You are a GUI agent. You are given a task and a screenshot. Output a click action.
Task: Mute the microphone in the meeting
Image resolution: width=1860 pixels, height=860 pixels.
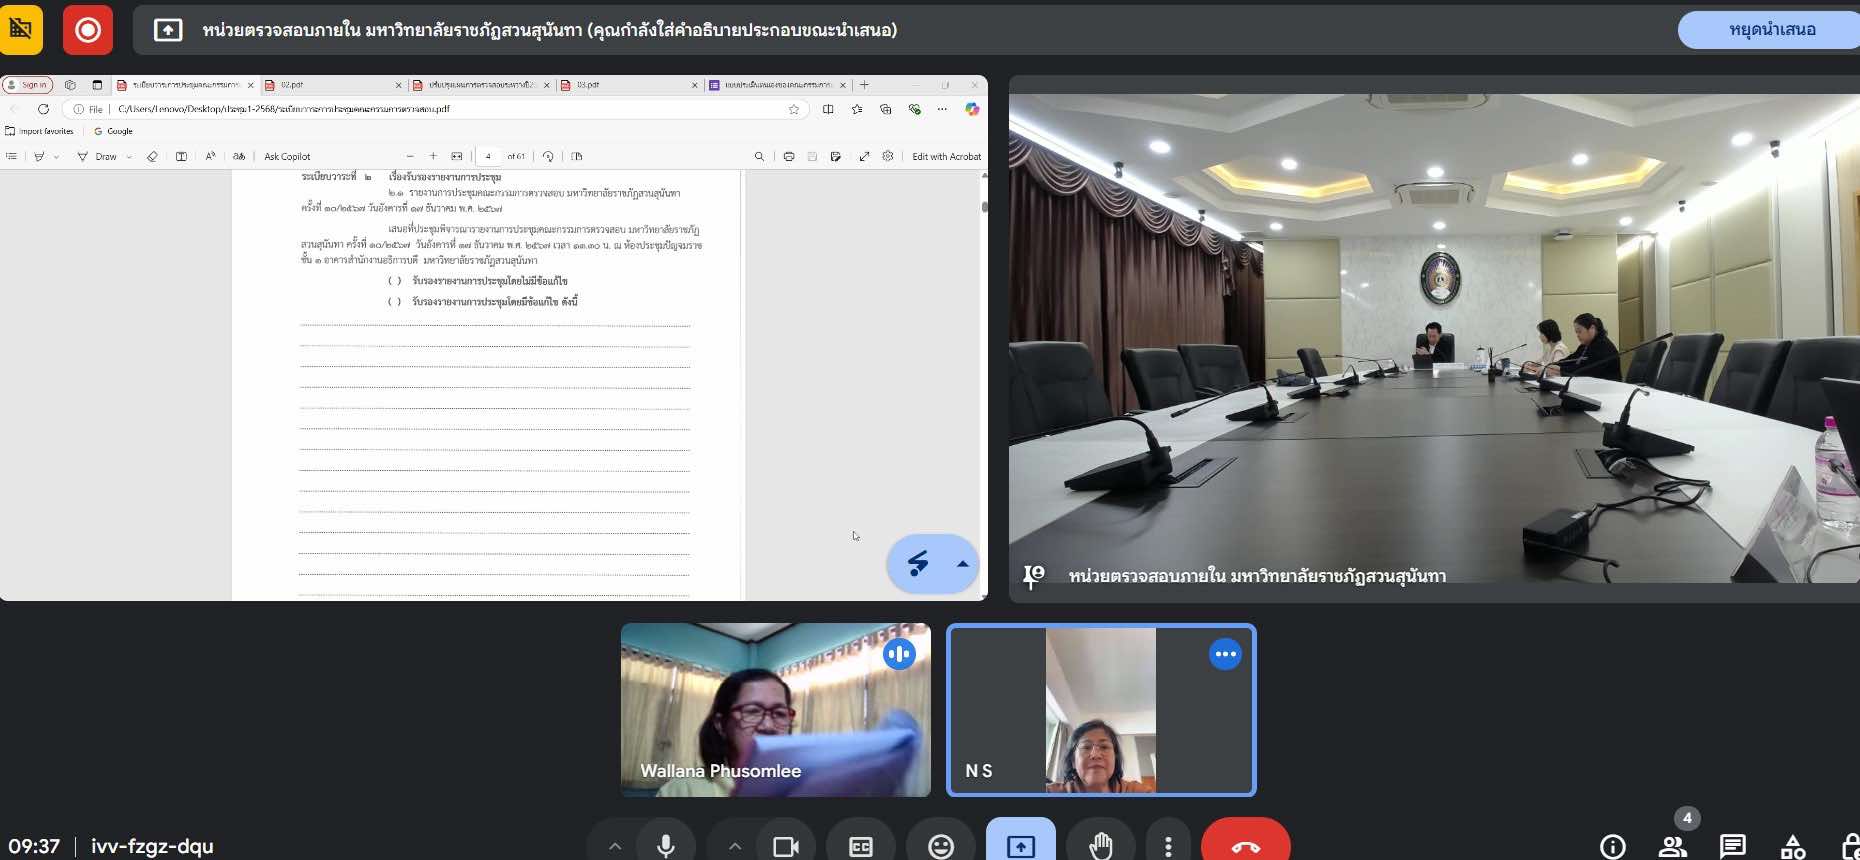tap(665, 846)
